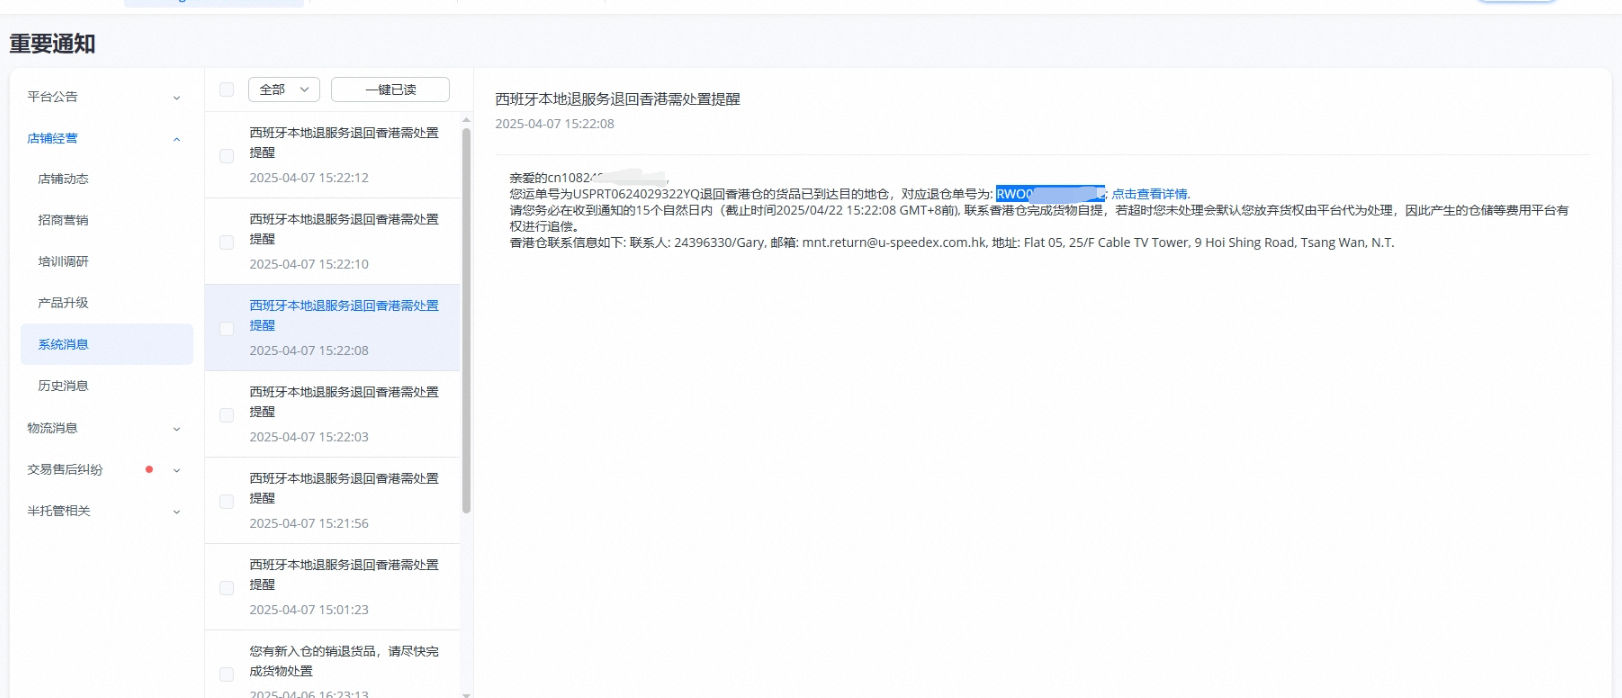Click the 点击查看详情 link
Viewport: 1622px width, 698px height.
[1150, 194]
